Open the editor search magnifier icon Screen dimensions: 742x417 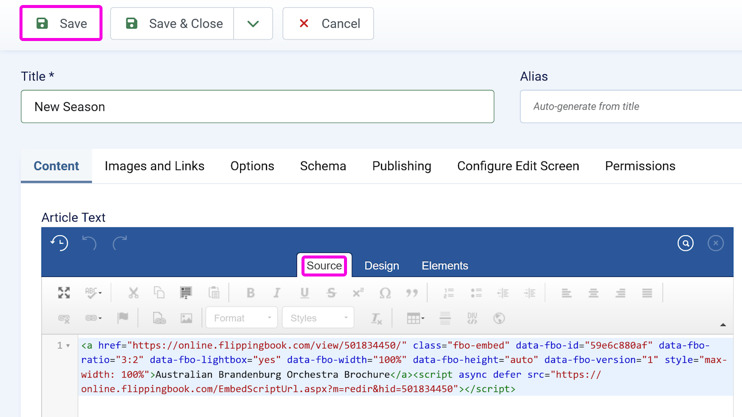[x=685, y=243]
